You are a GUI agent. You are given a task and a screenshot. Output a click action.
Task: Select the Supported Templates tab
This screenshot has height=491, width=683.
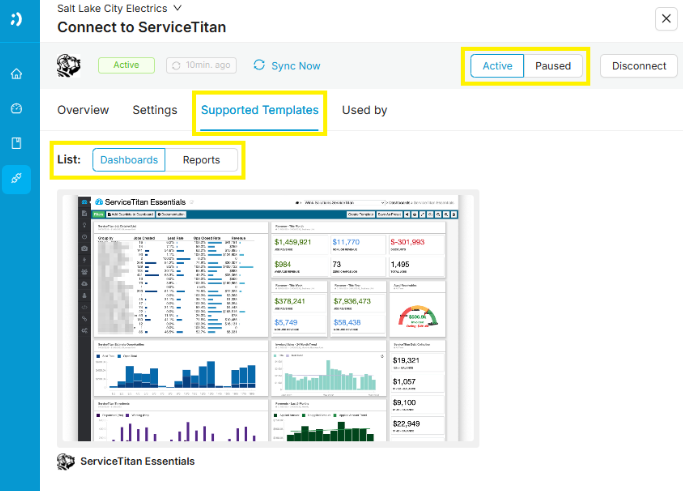click(260, 110)
